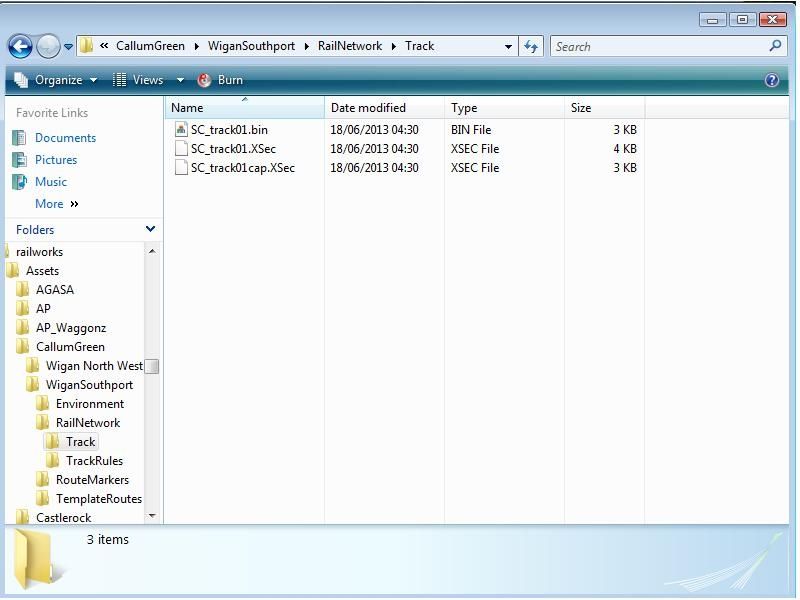Open the Help question mark icon
Viewport: 800px width, 600px height.
coord(771,80)
